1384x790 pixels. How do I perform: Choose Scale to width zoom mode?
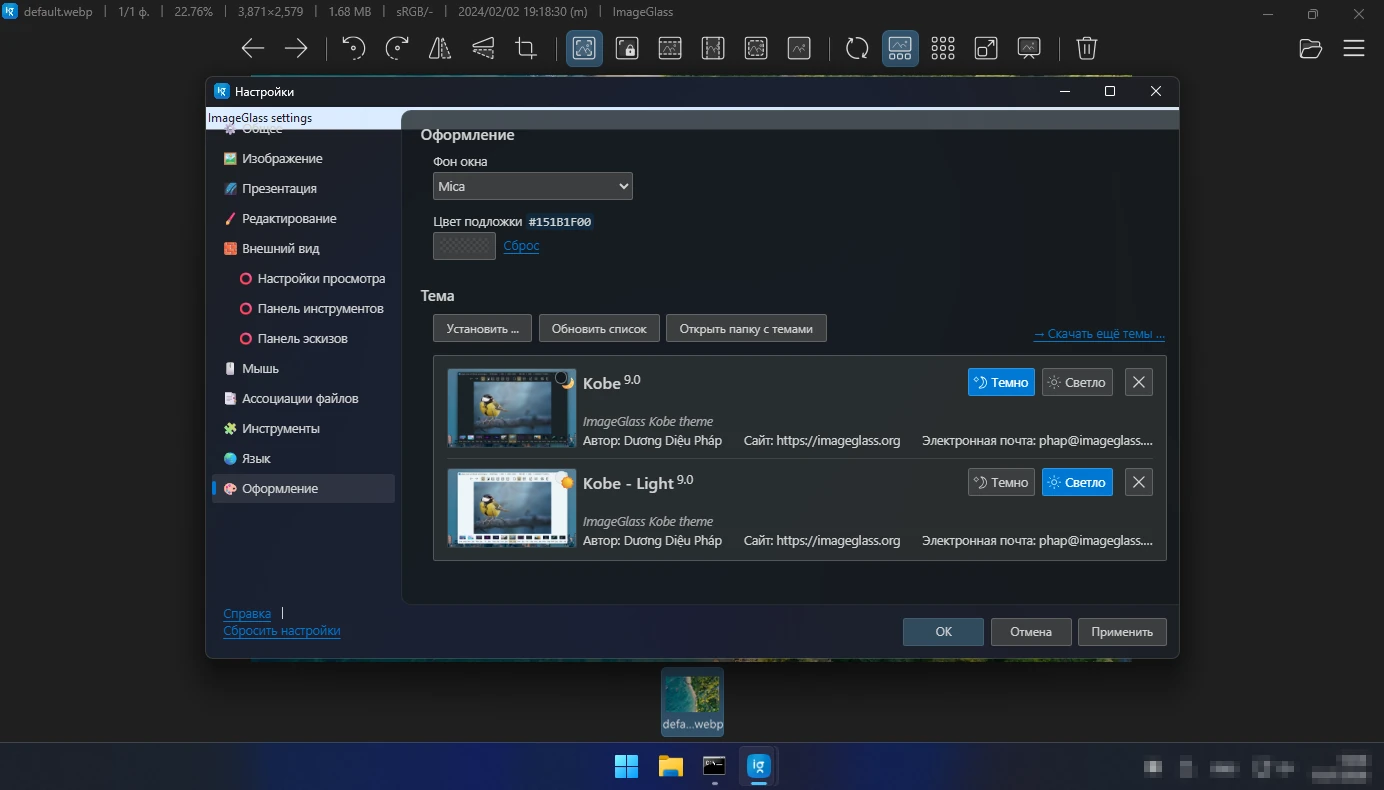670,48
